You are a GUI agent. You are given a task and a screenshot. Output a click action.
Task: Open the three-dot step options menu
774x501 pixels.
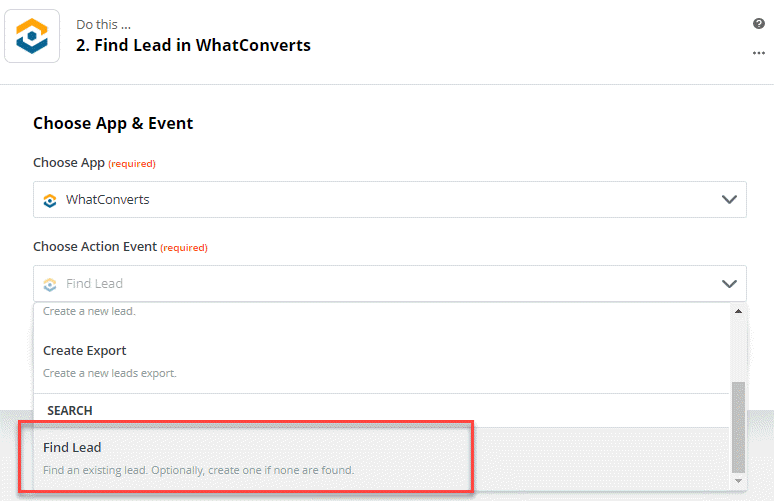(x=759, y=53)
